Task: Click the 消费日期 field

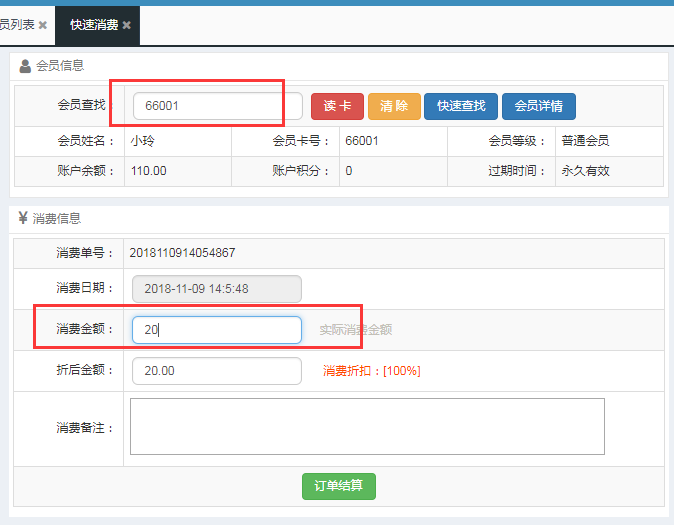Action: click(x=217, y=289)
